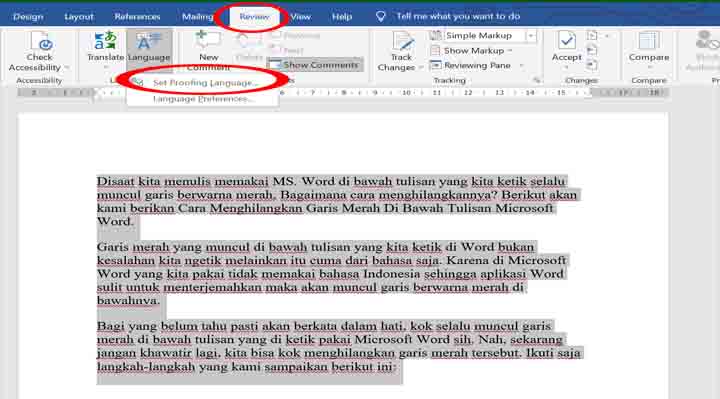Open the Design ribbon tab

click(x=28, y=17)
